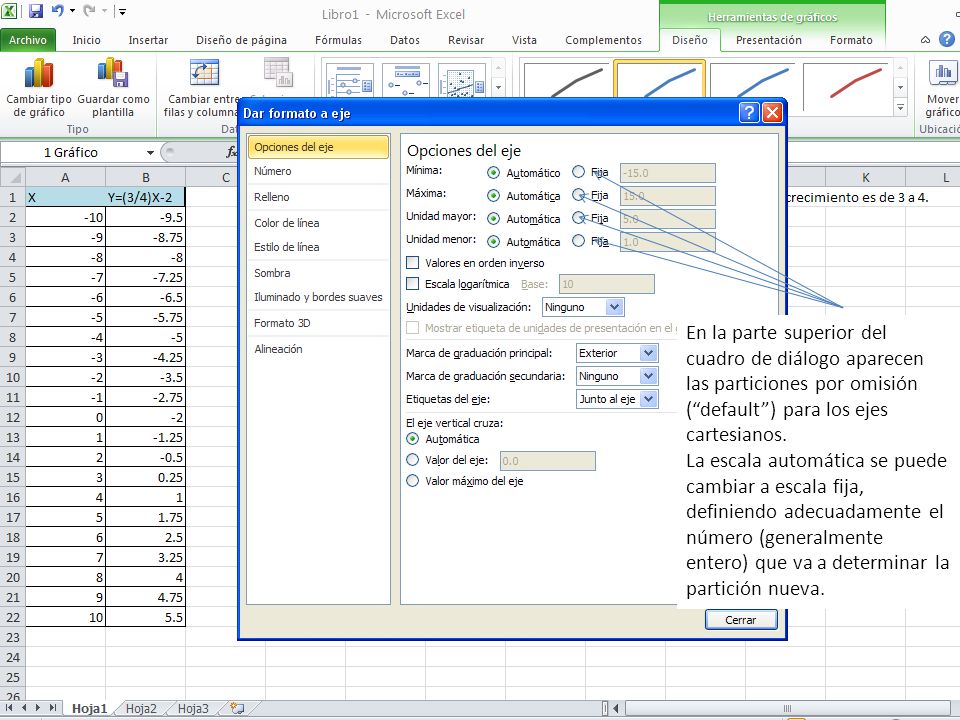Select second chart layout thumbnail
The height and width of the screenshot is (720, 960).
[405, 79]
